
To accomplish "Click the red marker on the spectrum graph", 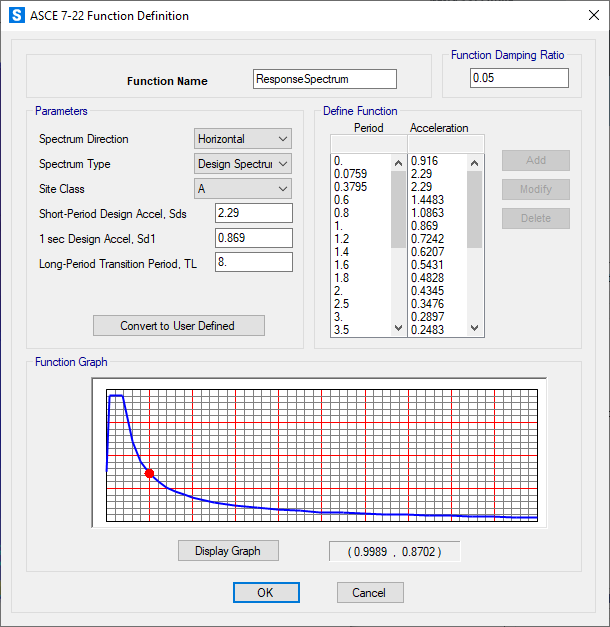I will tap(149, 474).
